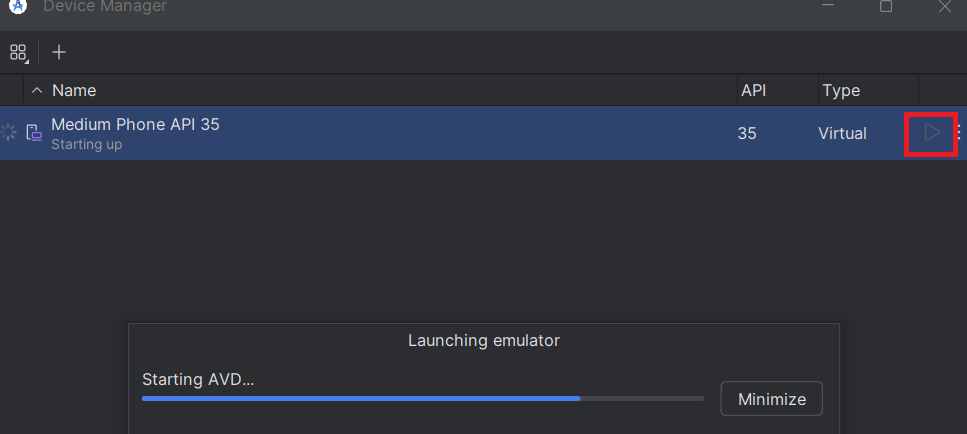This screenshot has width=967, height=434.
Task: Click the API level 35 cell
Action: [x=747, y=133]
